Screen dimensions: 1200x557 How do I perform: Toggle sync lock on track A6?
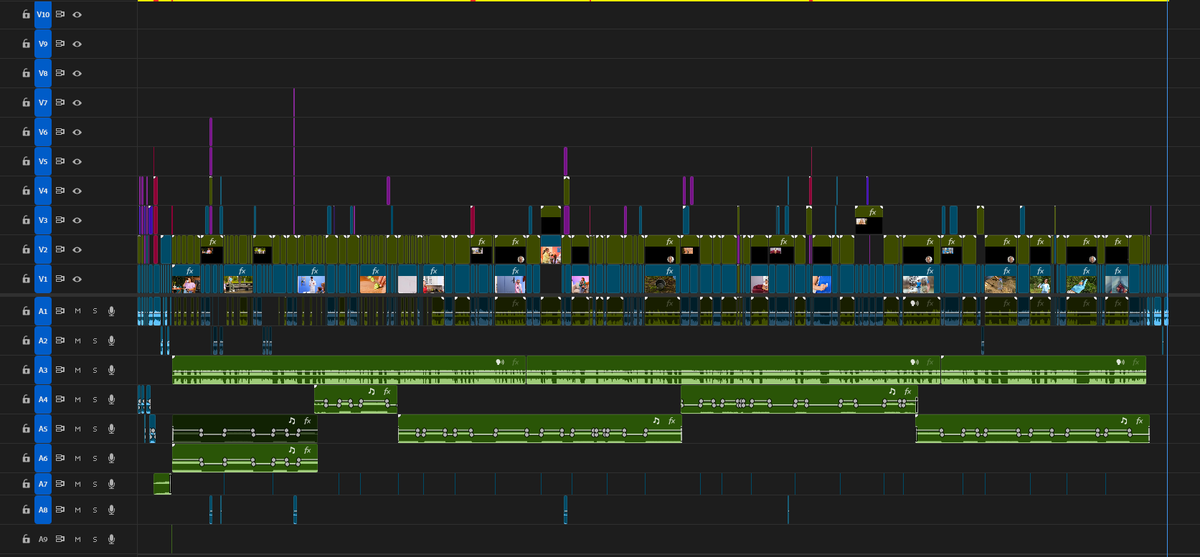click(60, 458)
